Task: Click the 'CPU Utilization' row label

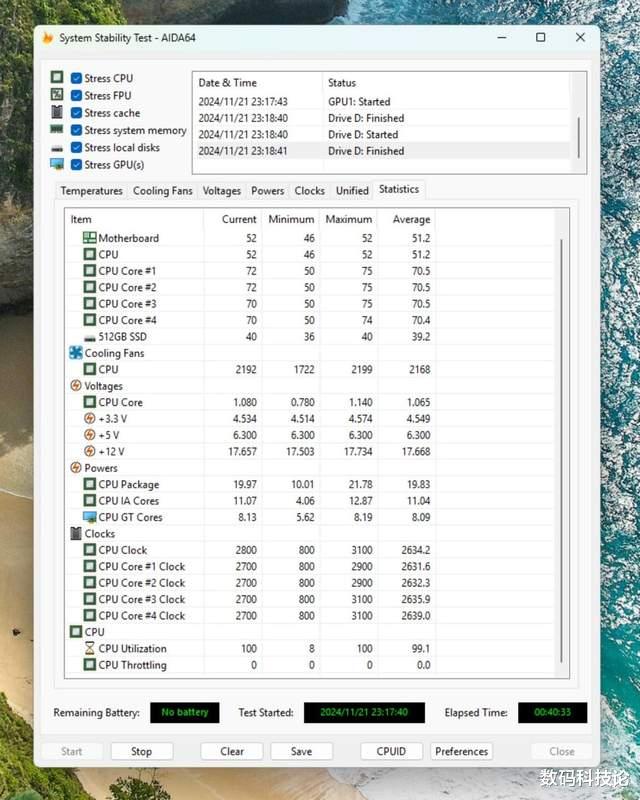Action: (x=132, y=648)
